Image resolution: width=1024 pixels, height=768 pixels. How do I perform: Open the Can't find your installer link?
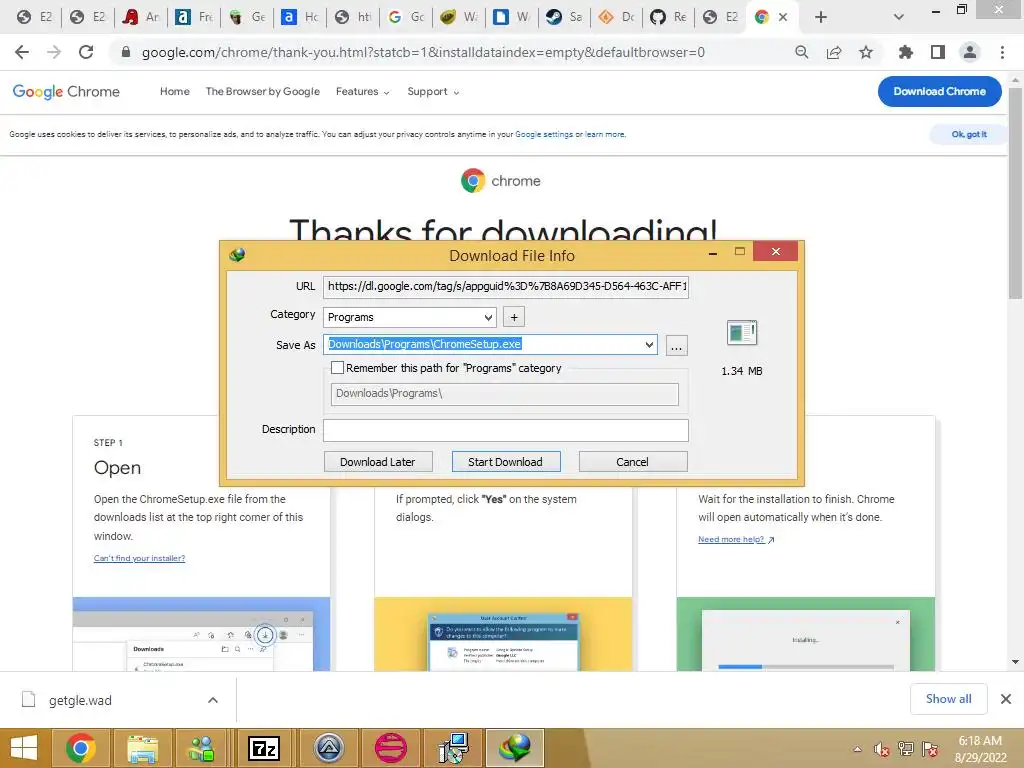(139, 558)
